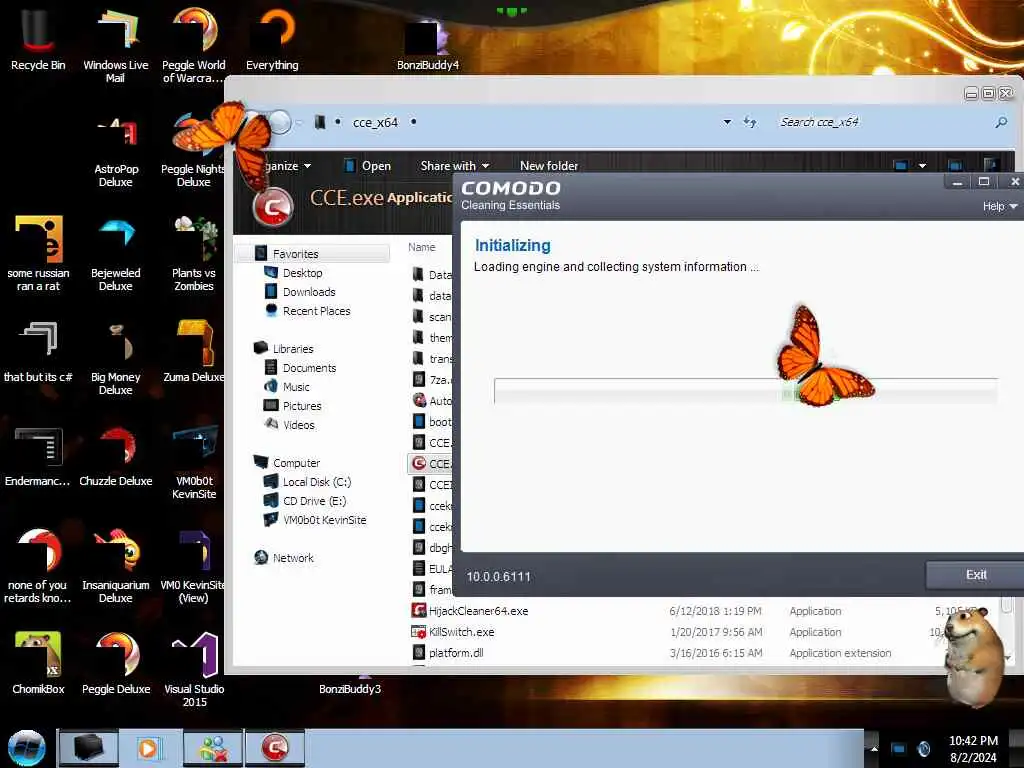
Task: Select VM0b0t KevinSite in navigation pane
Action: [x=324, y=520]
